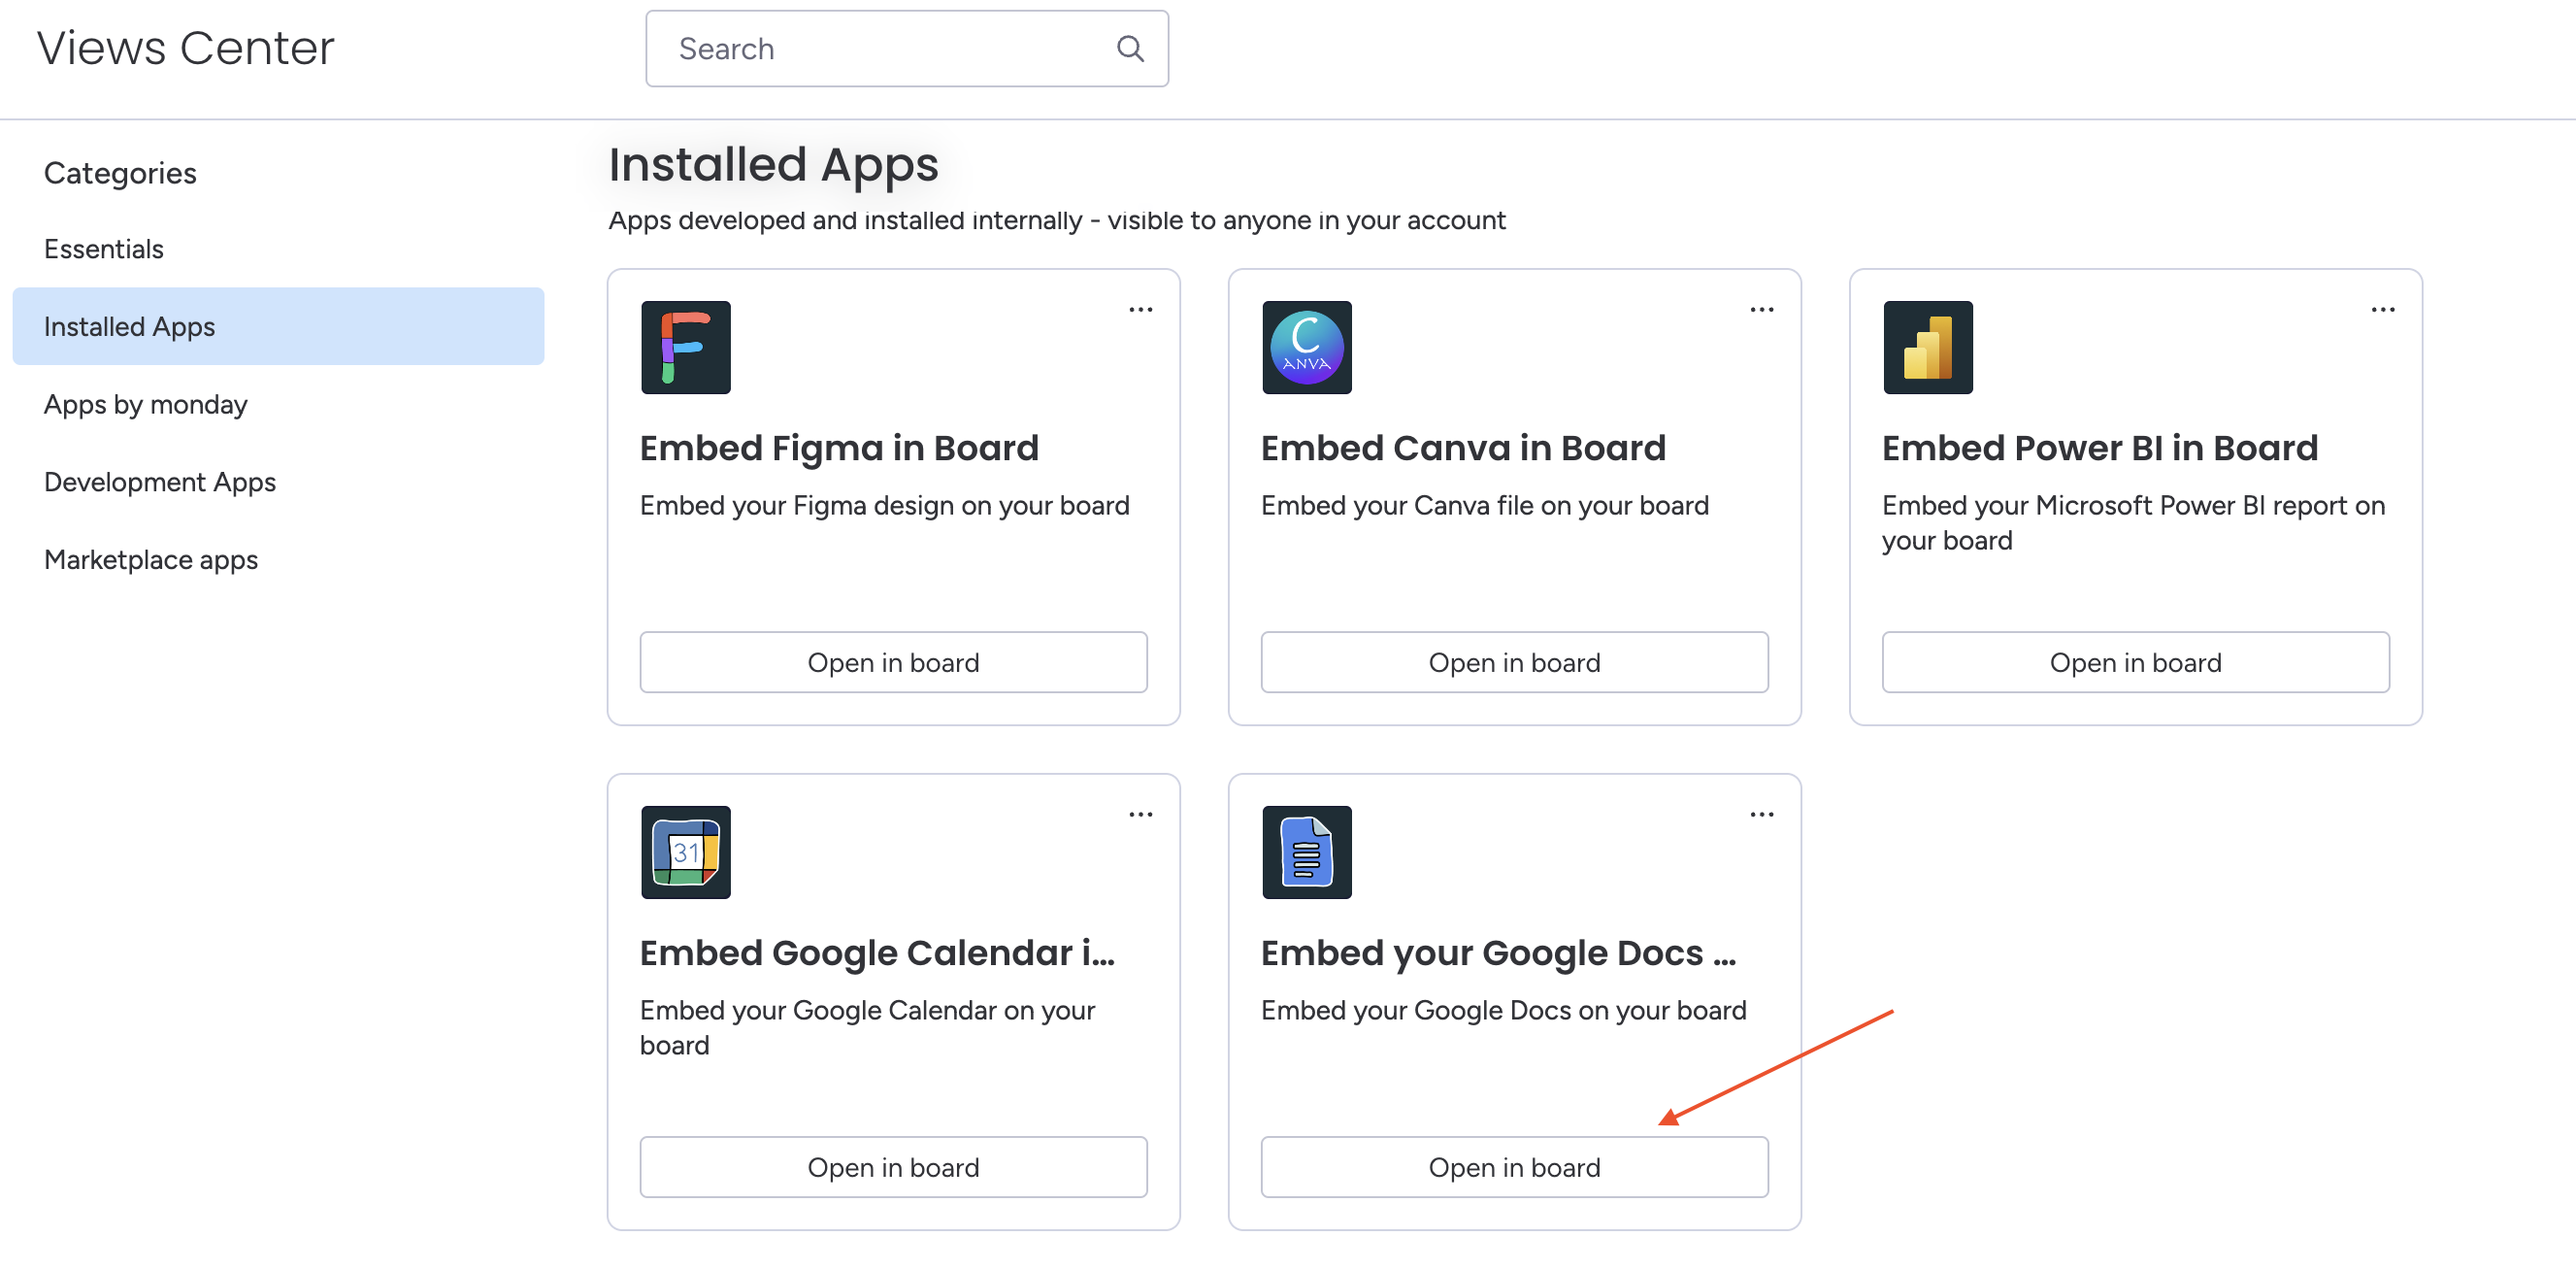Select the Installed Apps category
This screenshot has width=2576, height=1270.
tap(130, 327)
